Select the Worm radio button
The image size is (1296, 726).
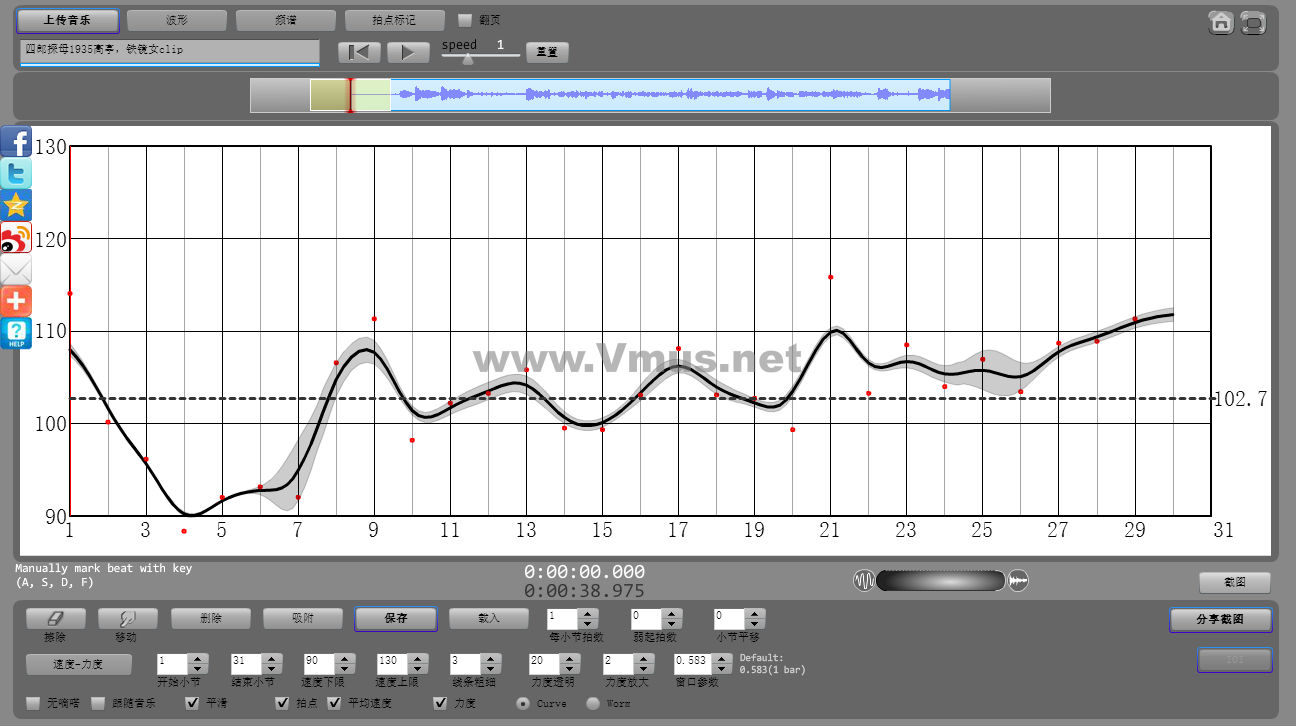(x=593, y=703)
